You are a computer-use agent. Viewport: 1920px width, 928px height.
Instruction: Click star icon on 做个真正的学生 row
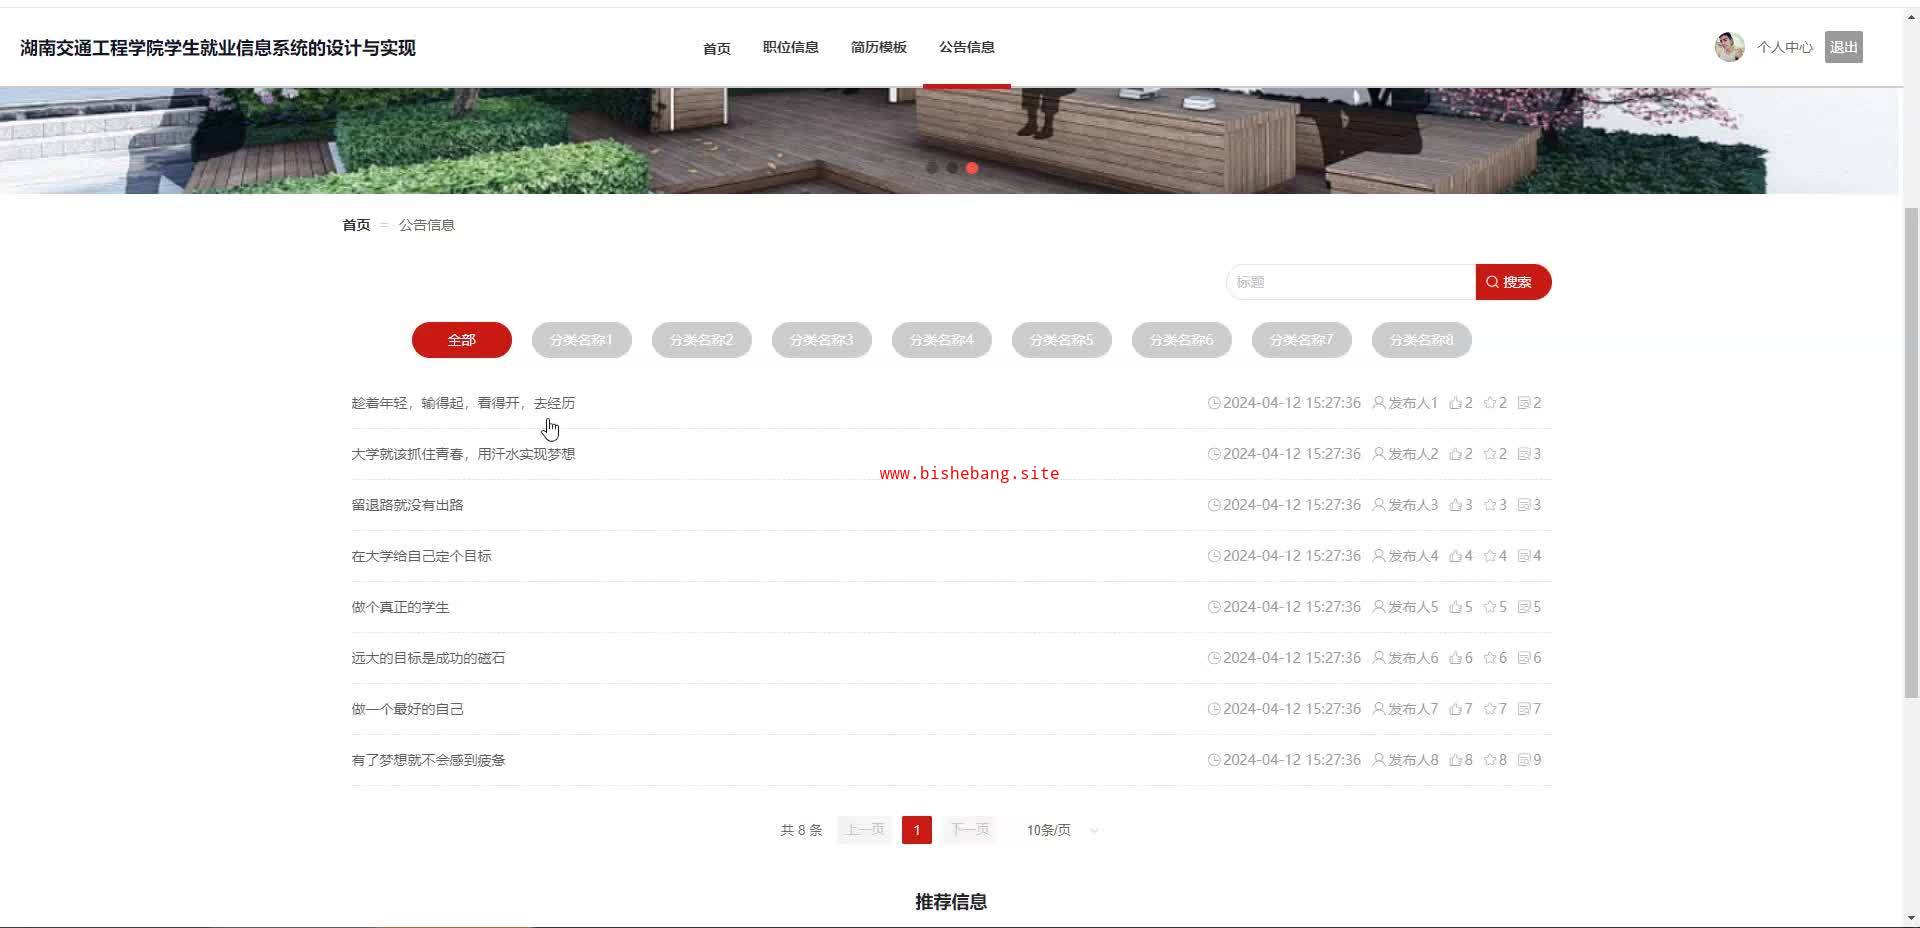1490,607
